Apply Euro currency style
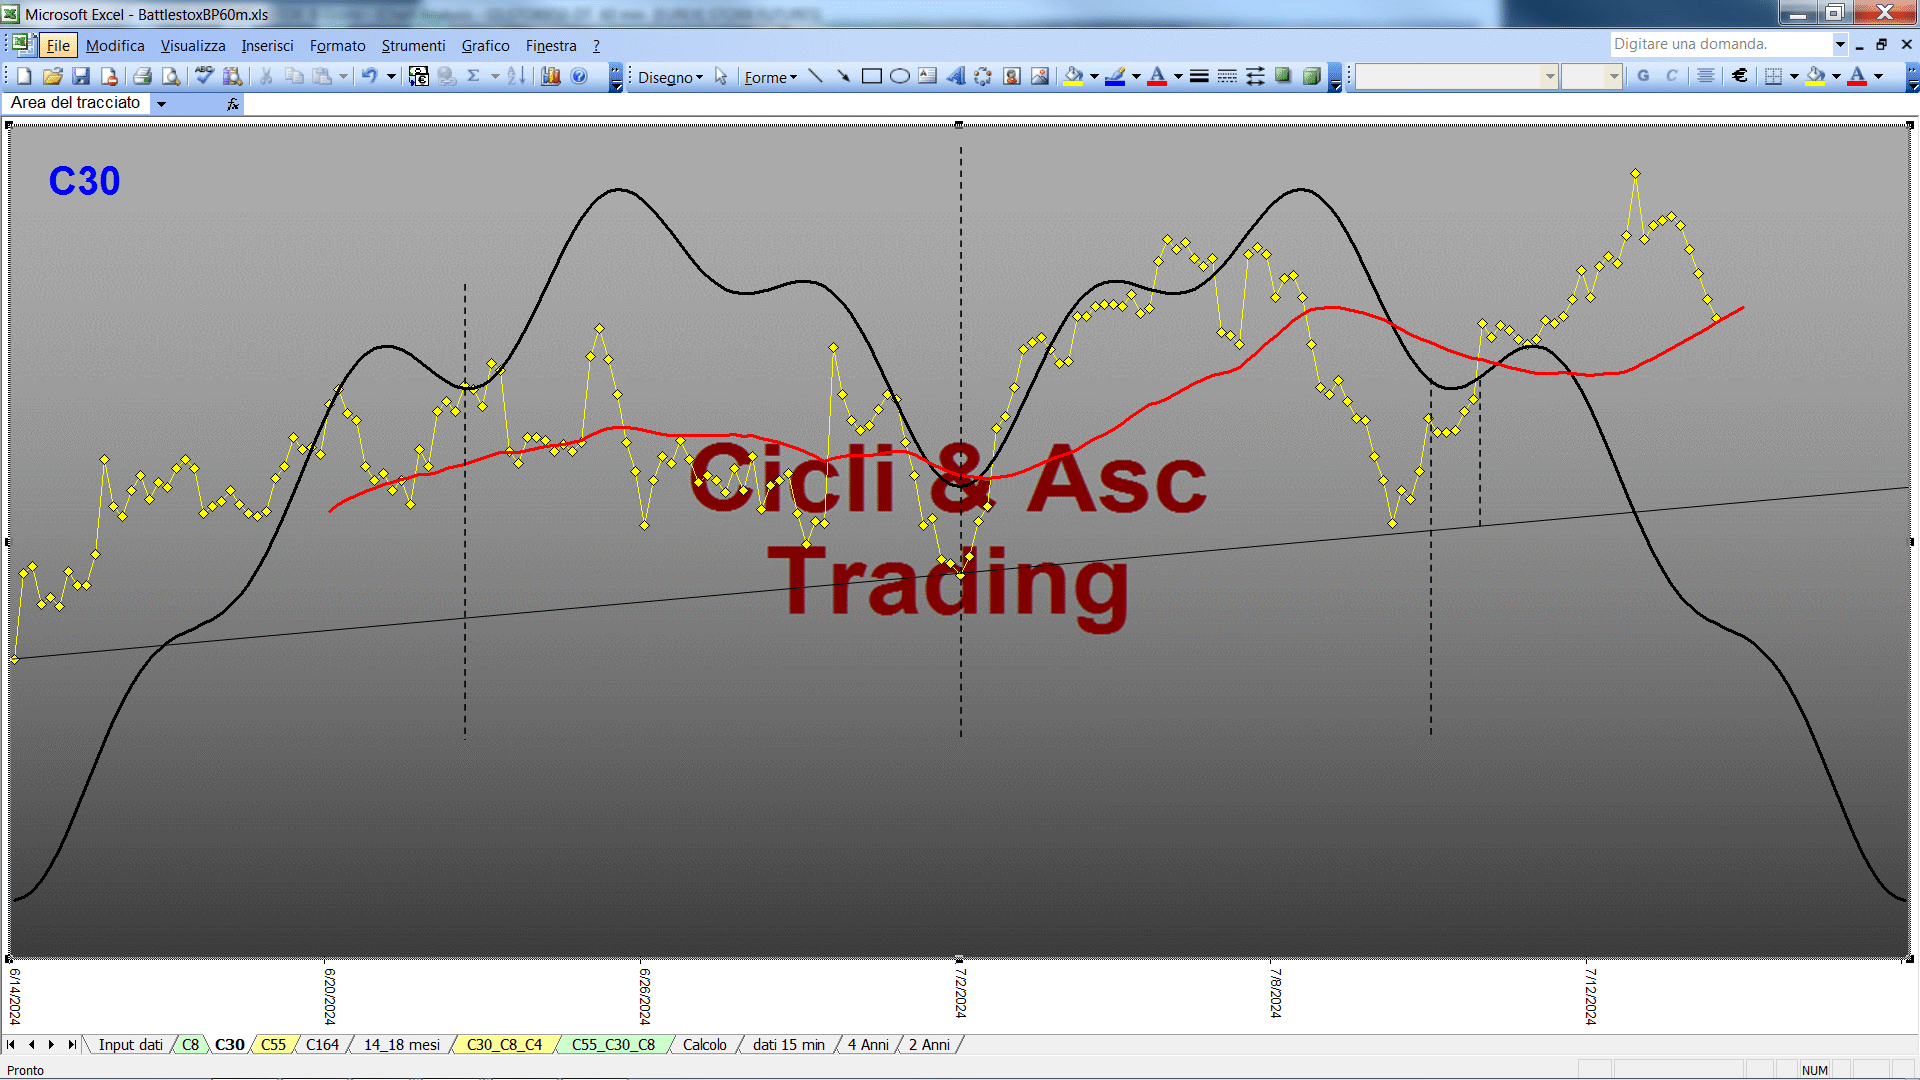 pos(1740,76)
